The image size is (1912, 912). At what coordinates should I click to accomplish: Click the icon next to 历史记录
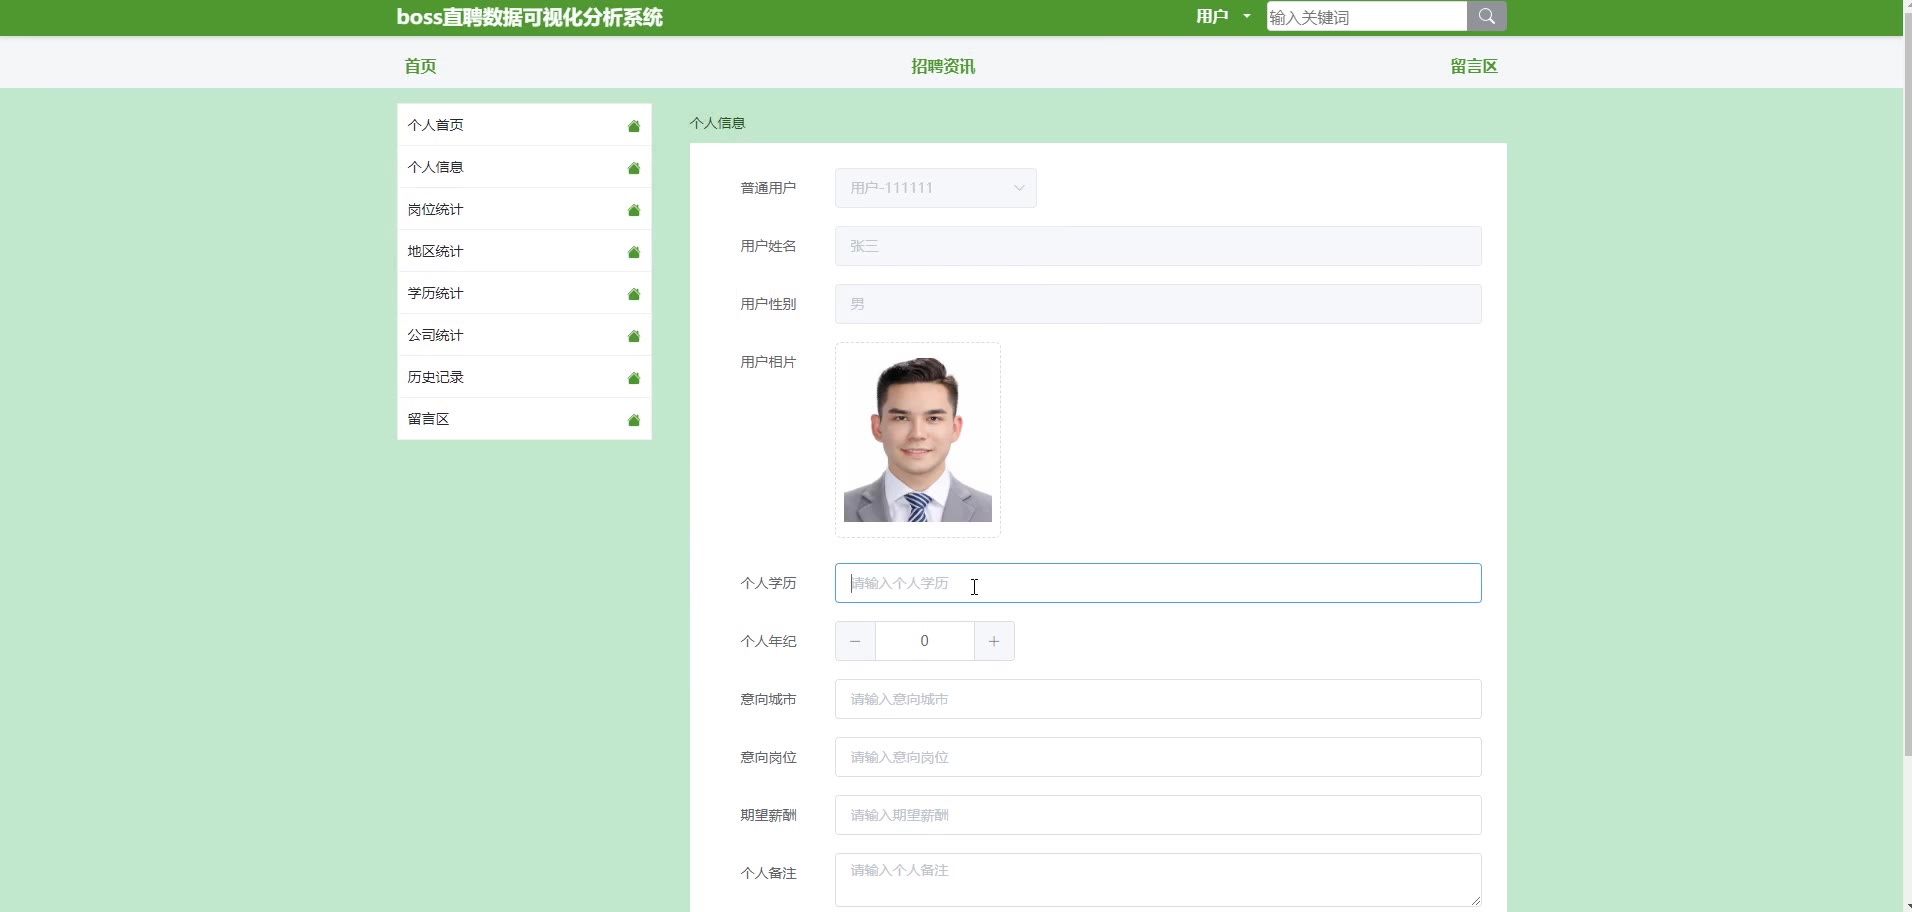(633, 378)
